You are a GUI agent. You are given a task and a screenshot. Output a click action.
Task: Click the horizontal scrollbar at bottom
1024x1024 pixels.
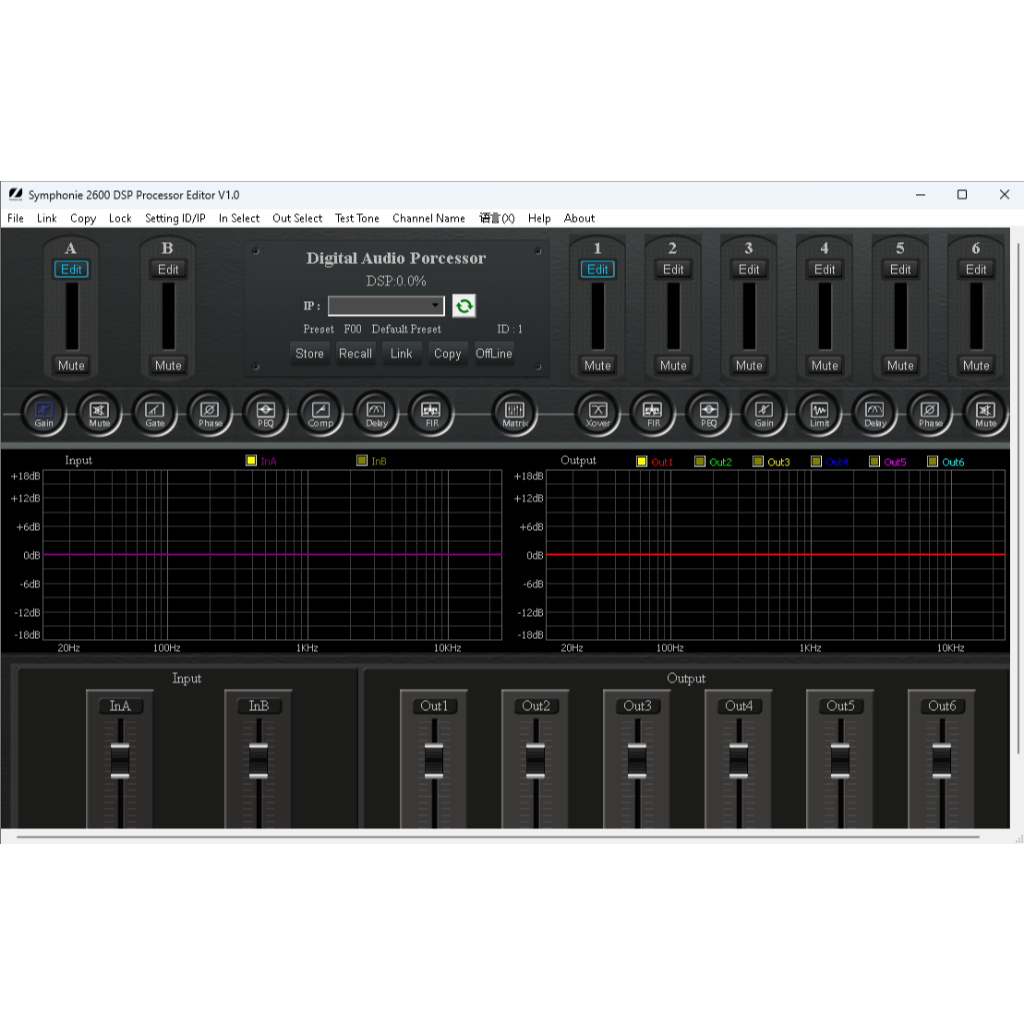pos(497,836)
